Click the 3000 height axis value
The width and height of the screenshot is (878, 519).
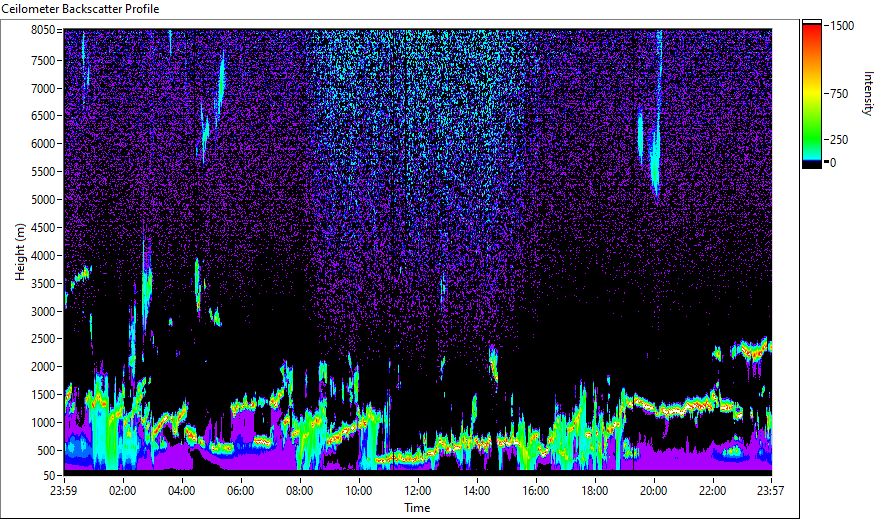(x=43, y=312)
